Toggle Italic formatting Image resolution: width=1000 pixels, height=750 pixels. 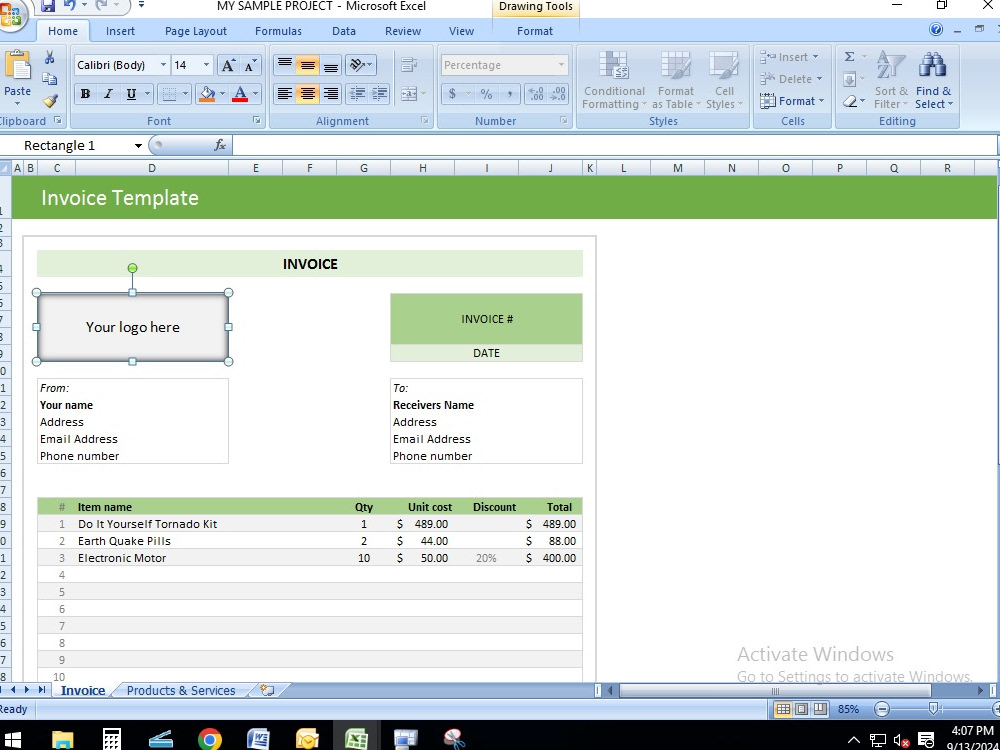click(x=108, y=94)
